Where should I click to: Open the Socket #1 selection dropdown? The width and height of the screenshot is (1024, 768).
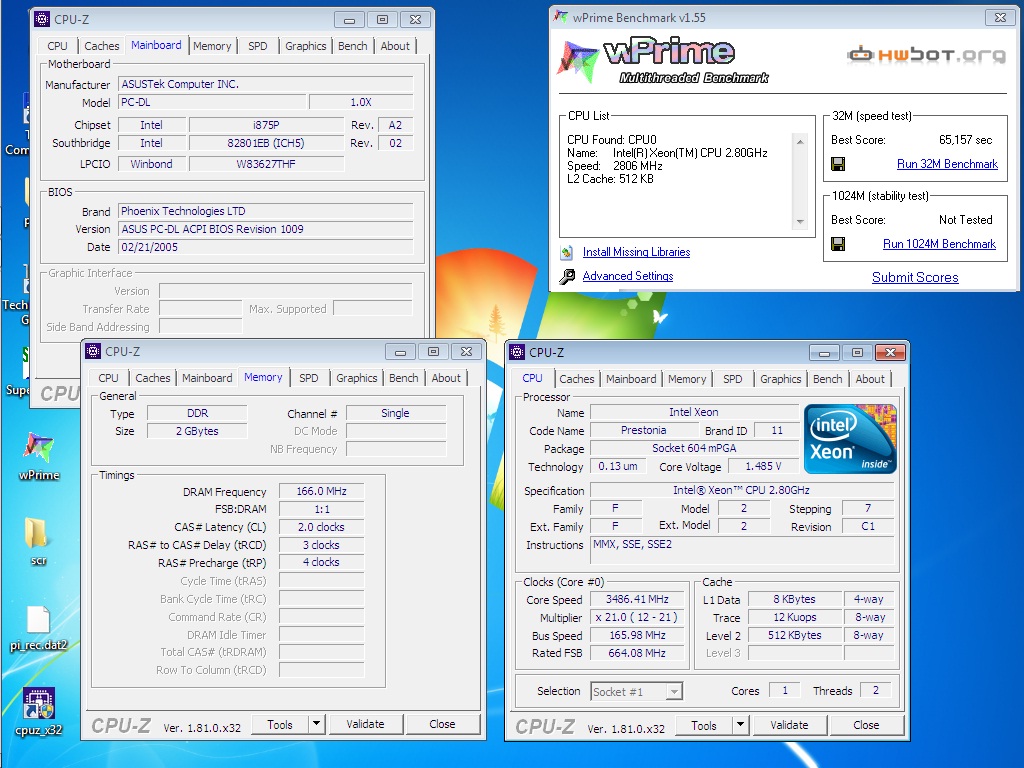675,691
